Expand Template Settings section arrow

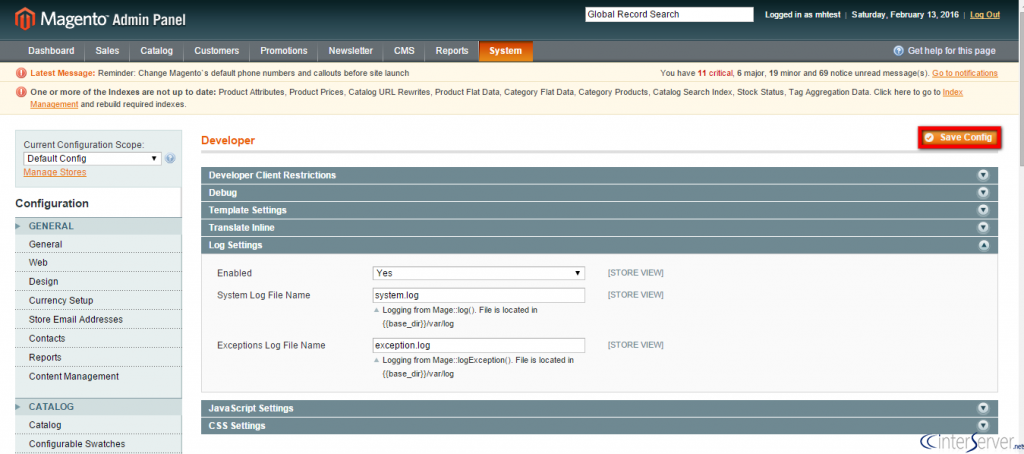coord(984,210)
